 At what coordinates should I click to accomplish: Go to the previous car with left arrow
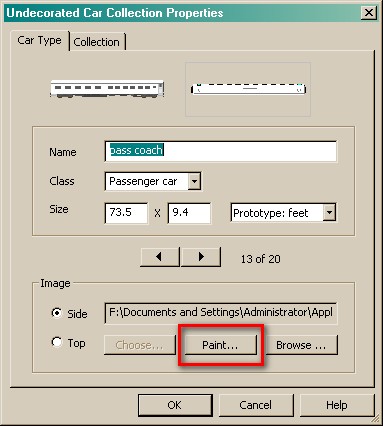(x=160, y=257)
